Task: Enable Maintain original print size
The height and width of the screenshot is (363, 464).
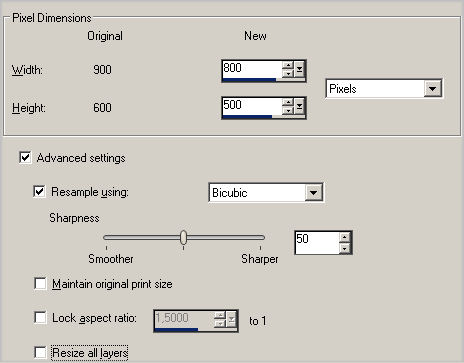Action: (x=40, y=284)
